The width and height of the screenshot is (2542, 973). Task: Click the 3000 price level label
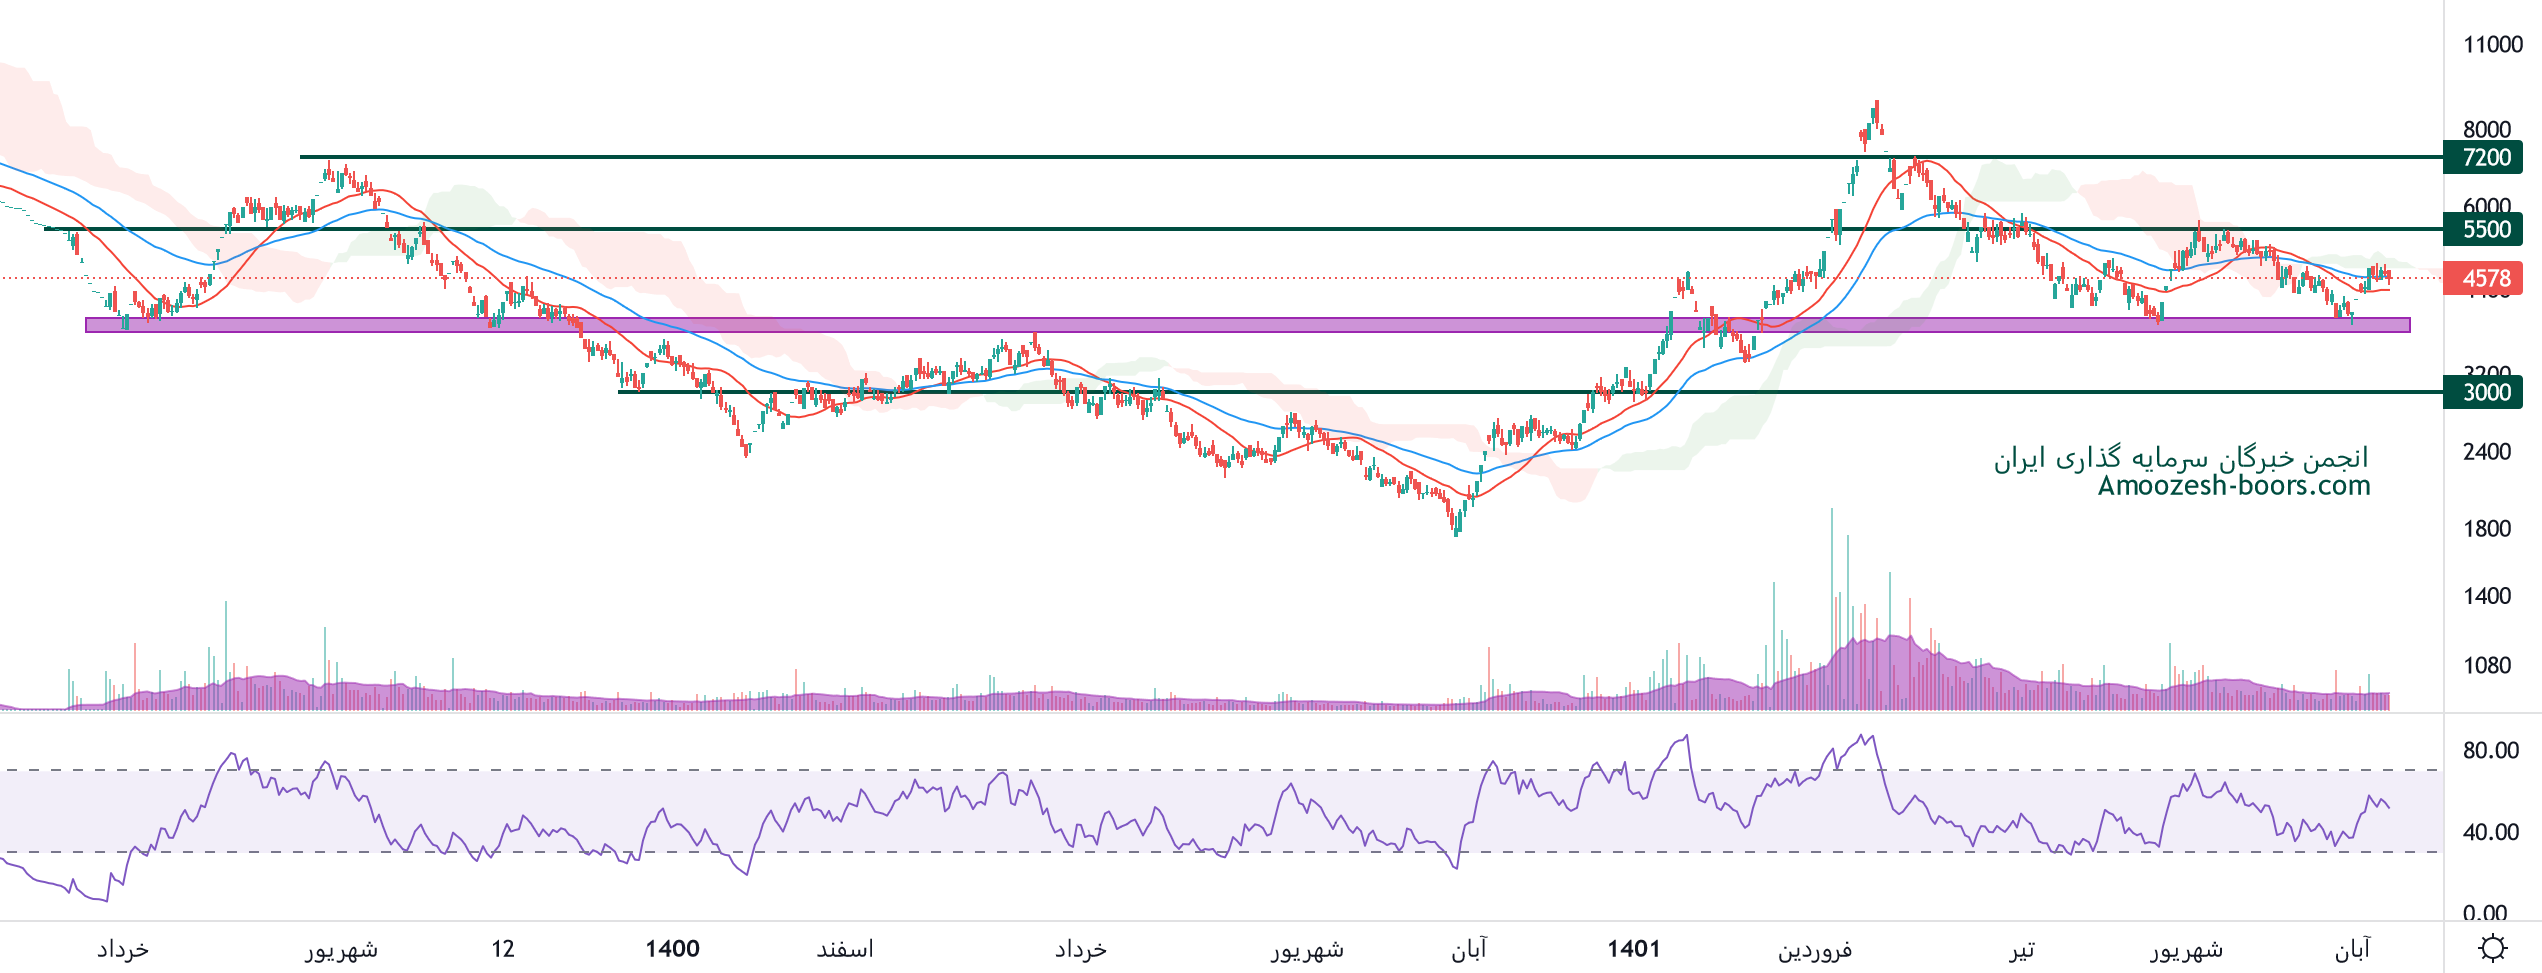point(2485,392)
